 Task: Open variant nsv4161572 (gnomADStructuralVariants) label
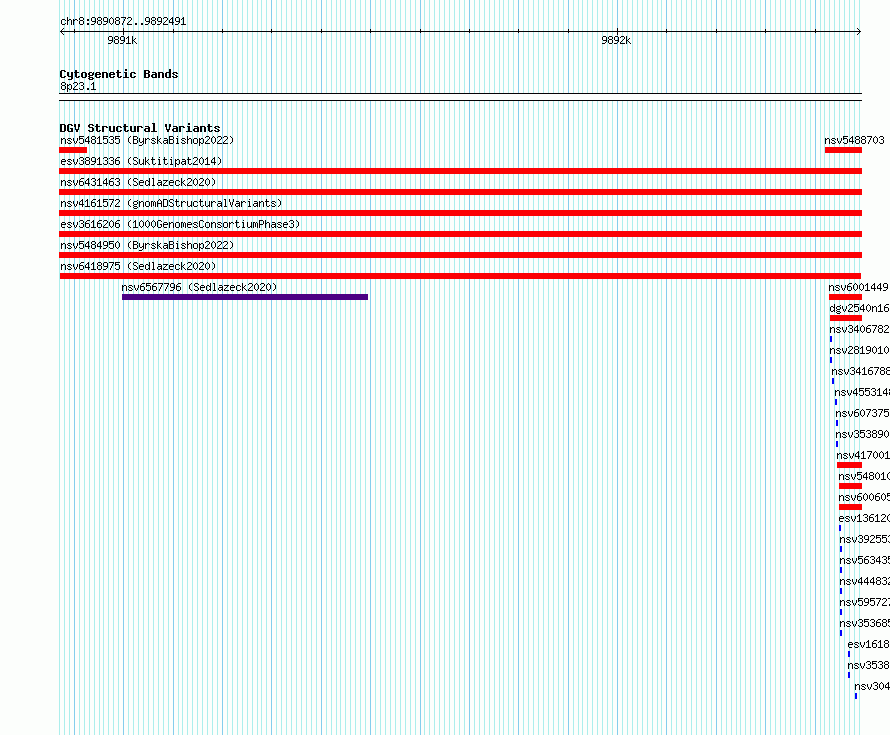(171, 203)
